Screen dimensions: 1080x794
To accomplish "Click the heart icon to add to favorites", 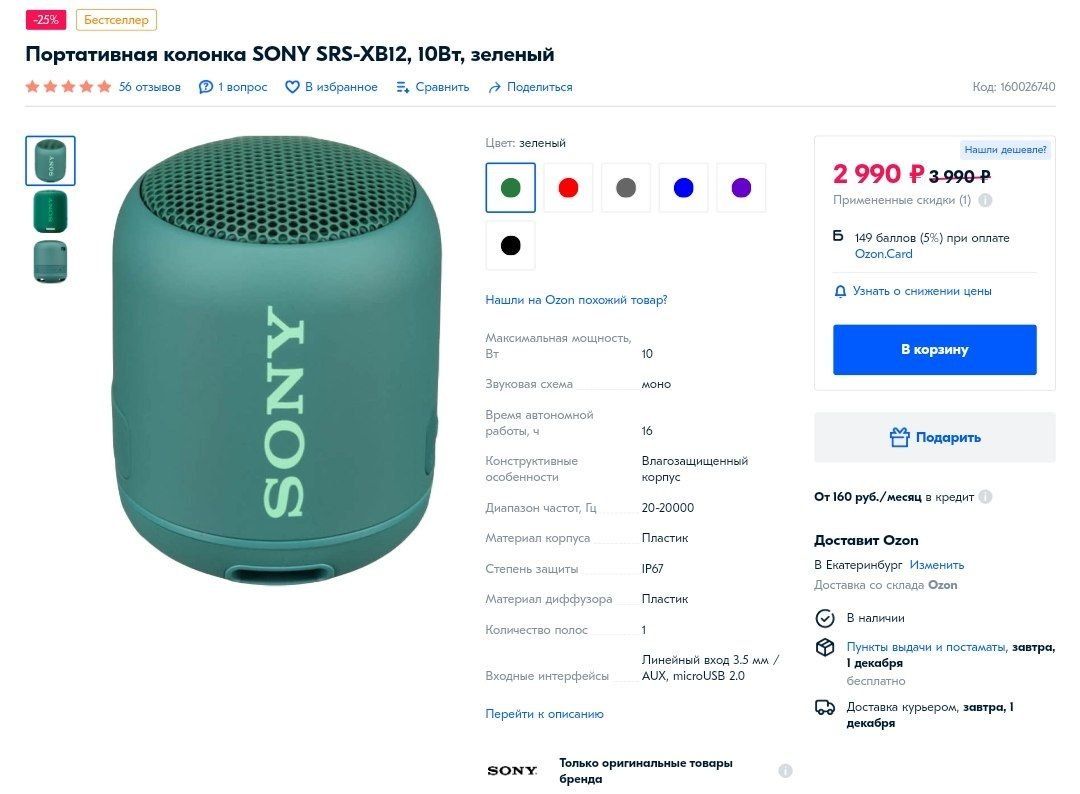I will pos(292,87).
